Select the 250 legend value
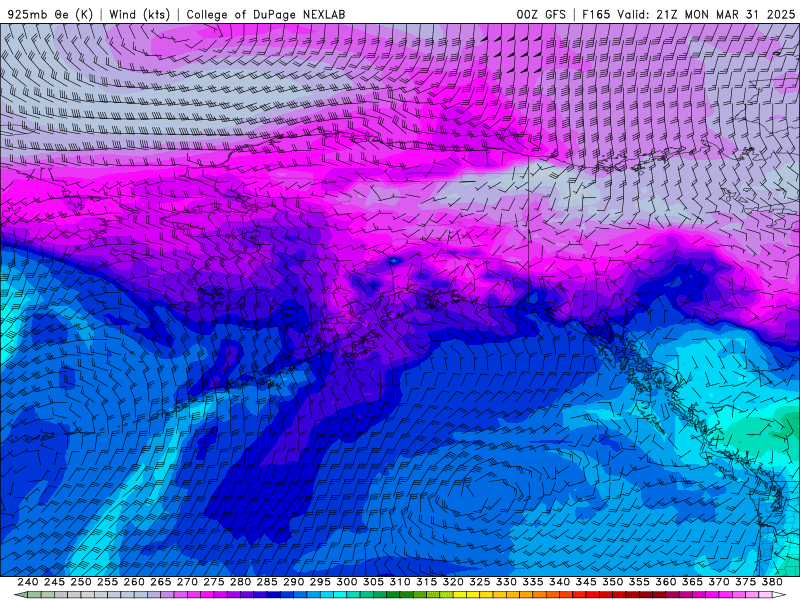The width and height of the screenshot is (800, 600). pos(81,582)
